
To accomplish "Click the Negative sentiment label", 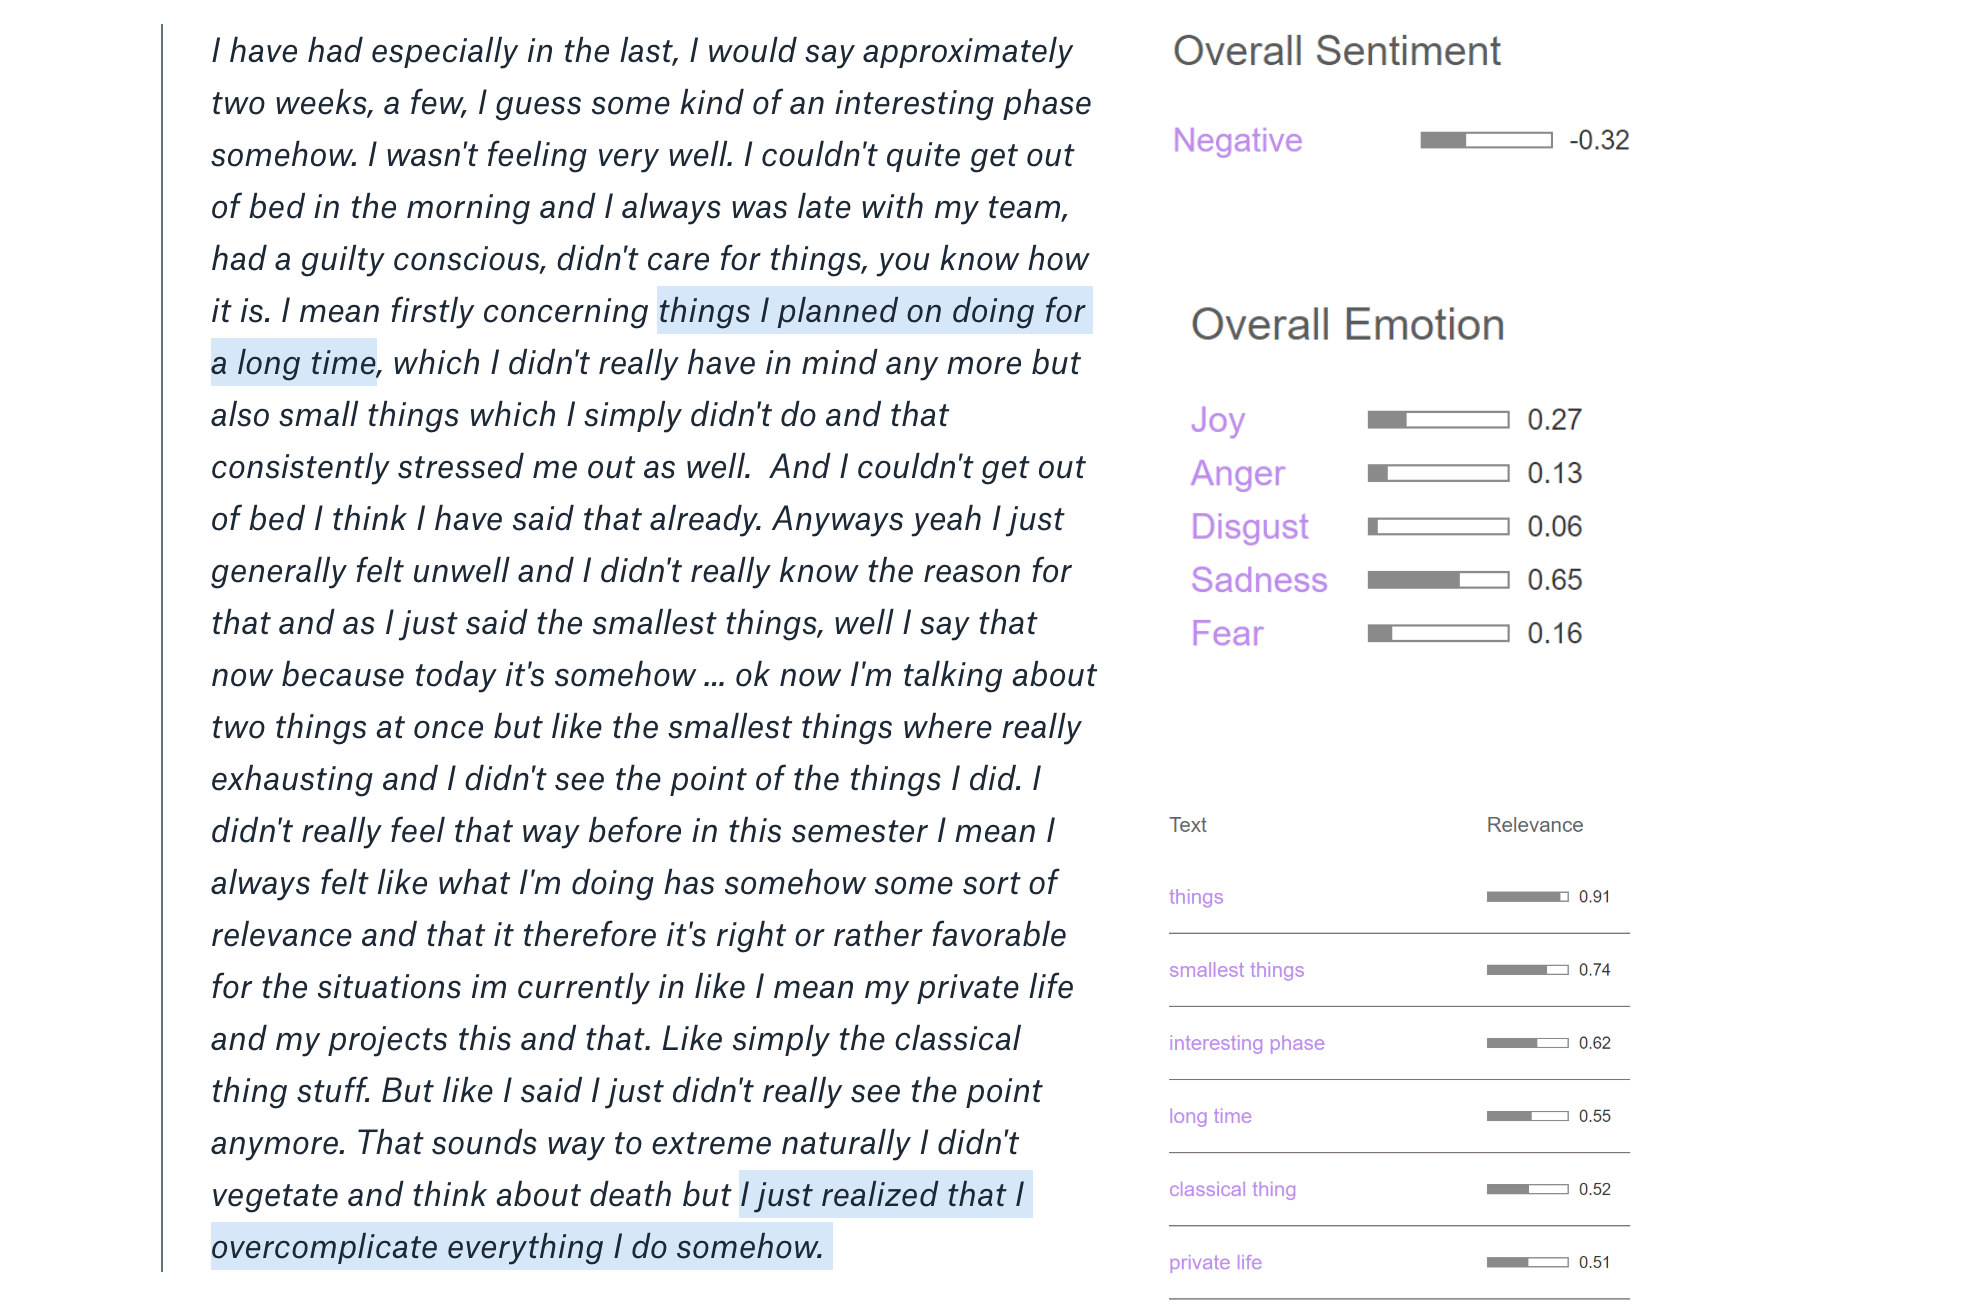I will [1237, 140].
